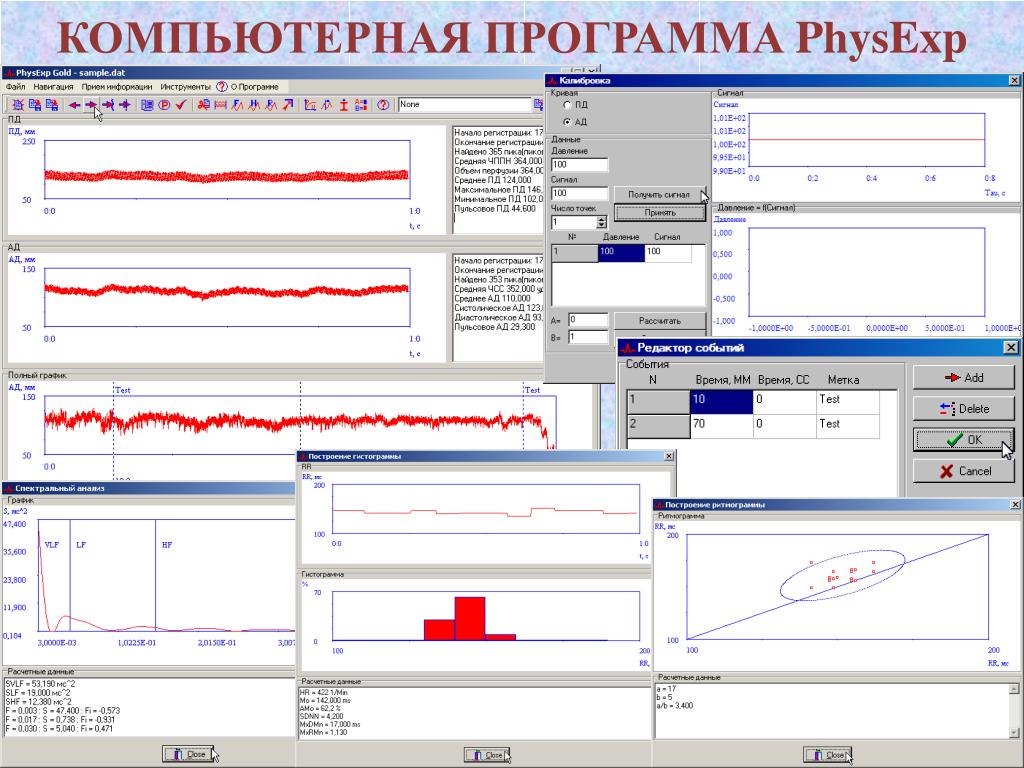
Task: Select event row 2 time cell 70
Action: pyautogui.click(x=721, y=424)
